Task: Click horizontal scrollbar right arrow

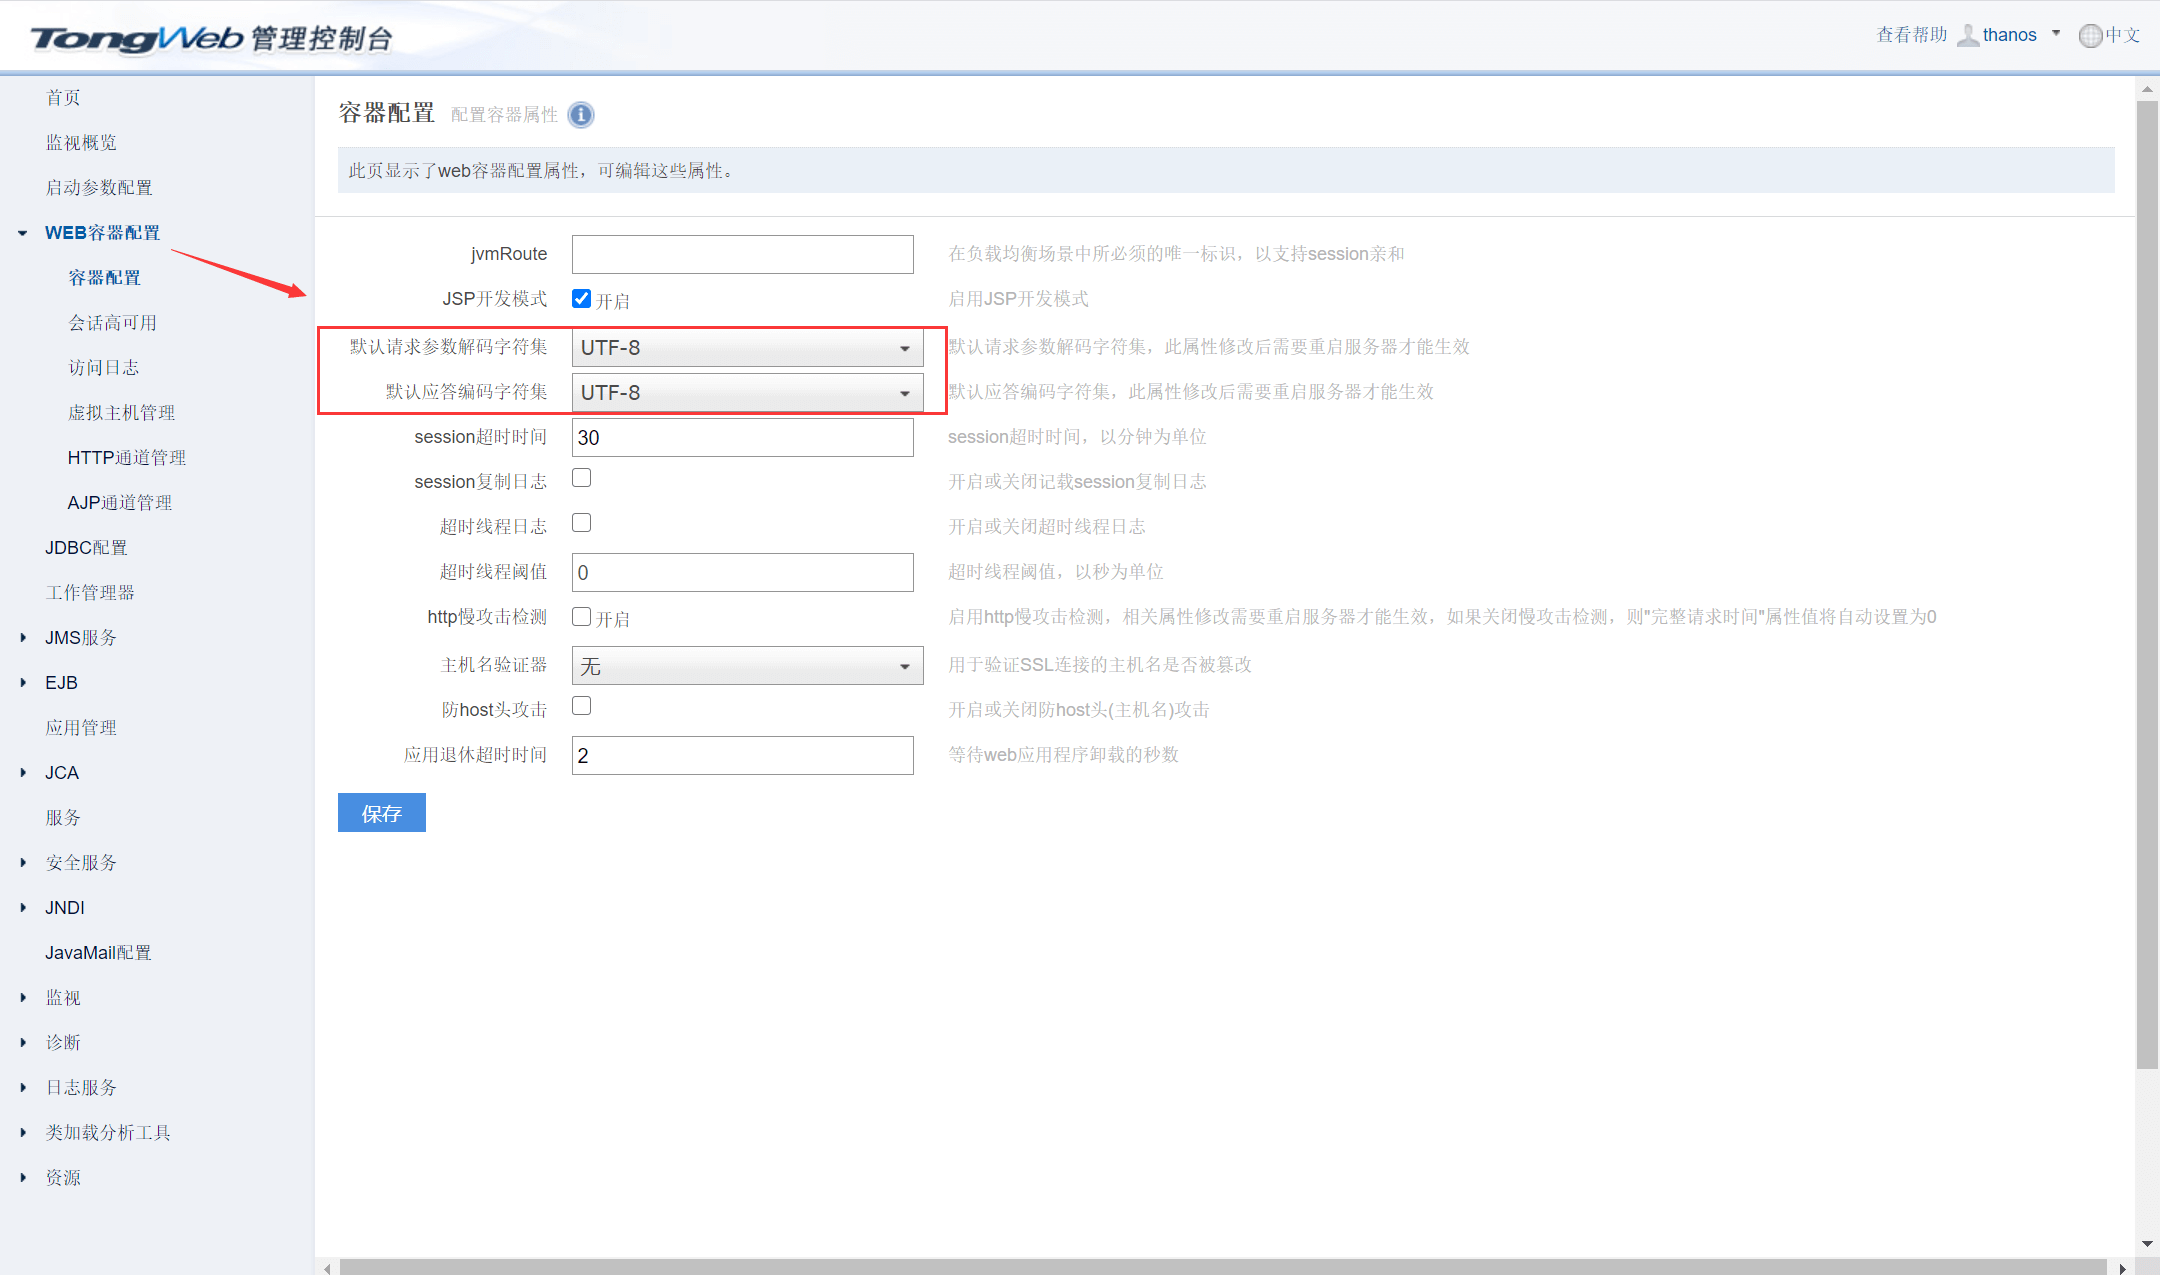Action: [2122, 1268]
